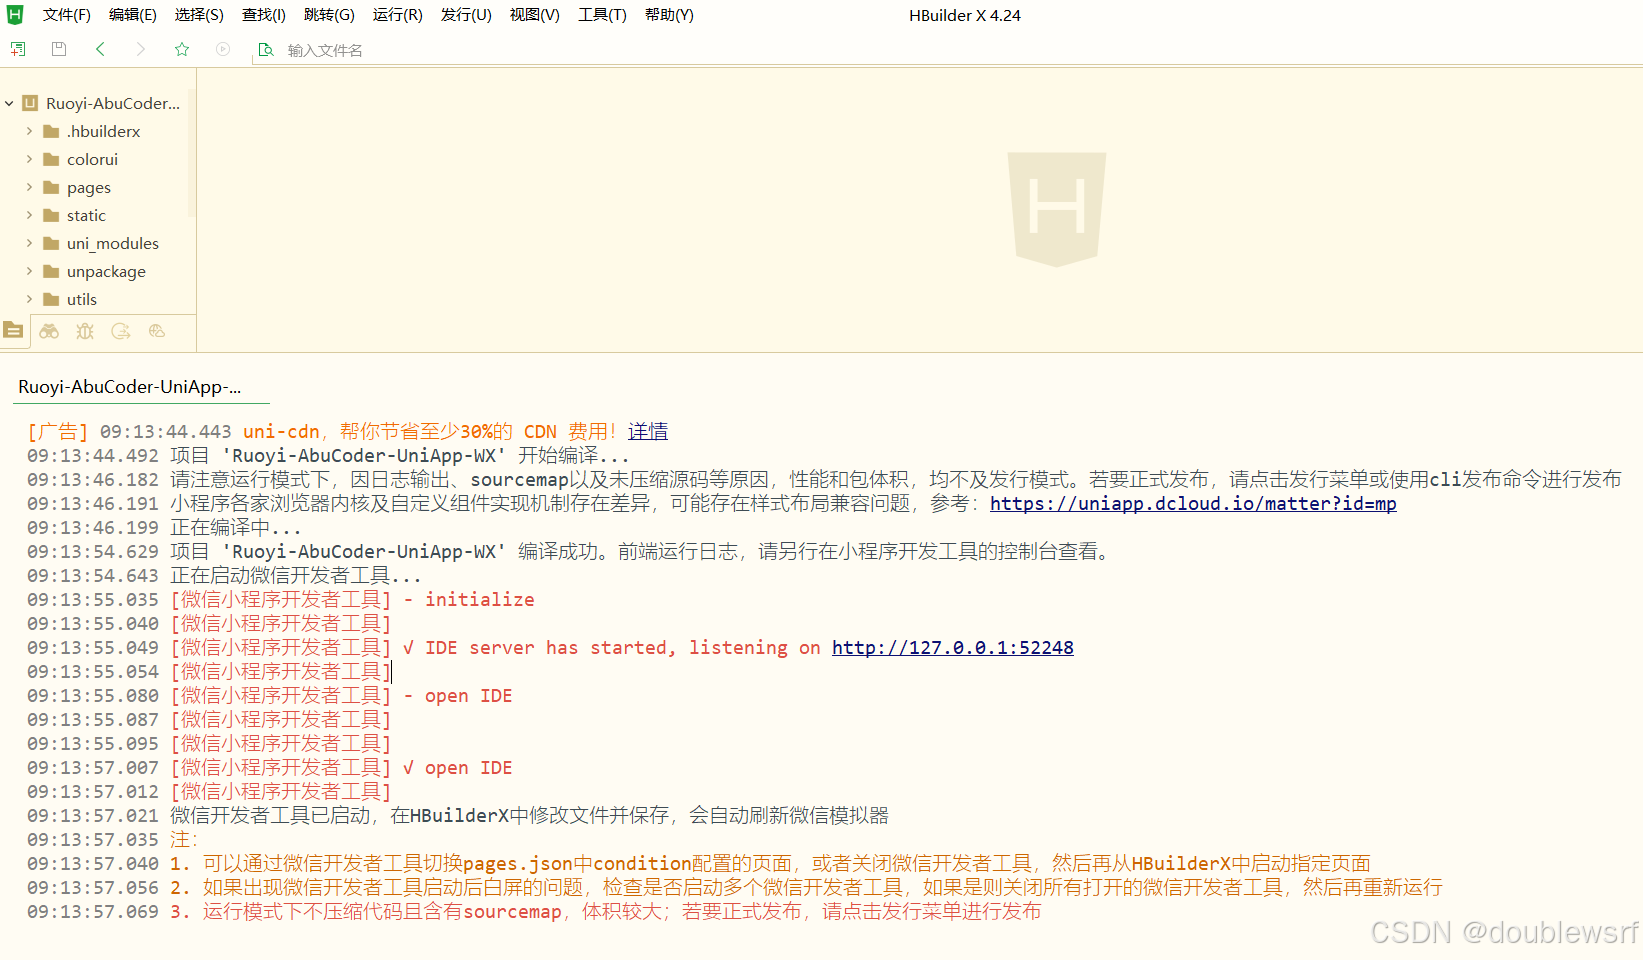The height and width of the screenshot is (960, 1643).
Task: Click the utils folder icon
Action: (51, 299)
